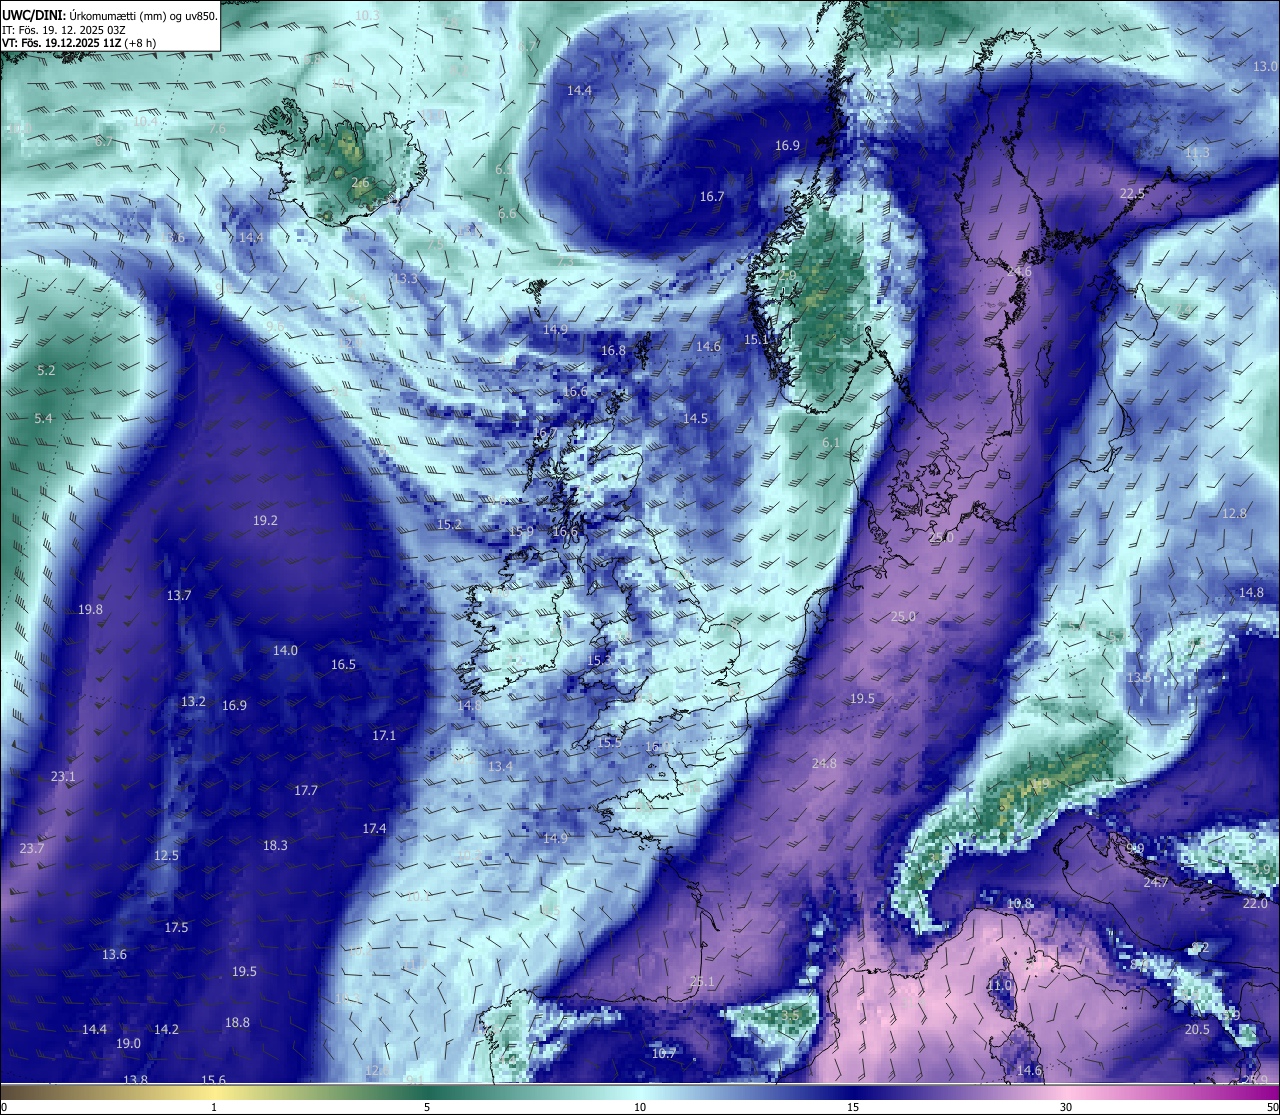The height and width of the screenshot is (1115, 1280).
Task: Click the 18.8 value on the map
Action: click(237, 1022)
